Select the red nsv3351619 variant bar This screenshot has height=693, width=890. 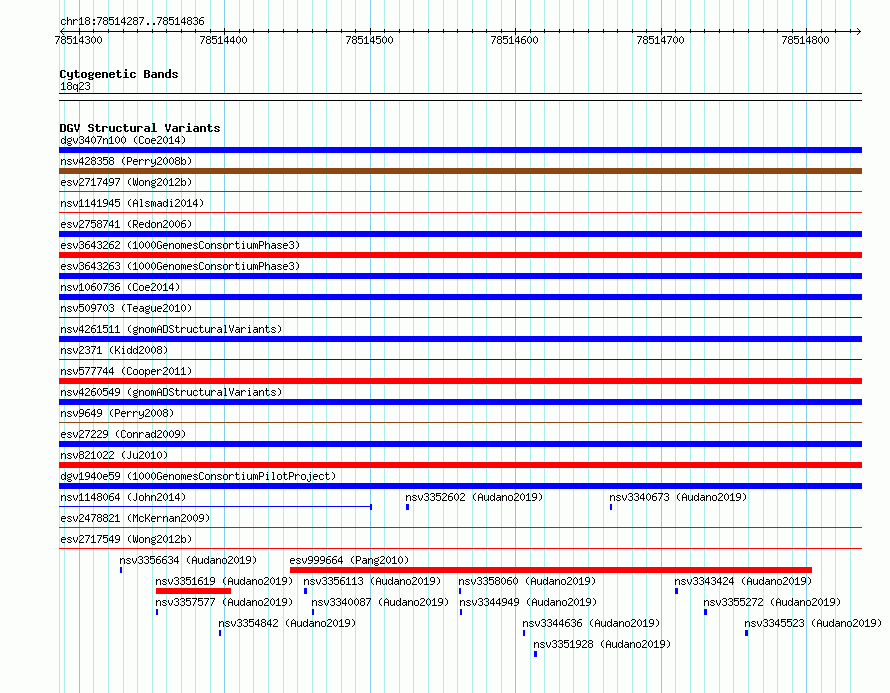[193, 591]
